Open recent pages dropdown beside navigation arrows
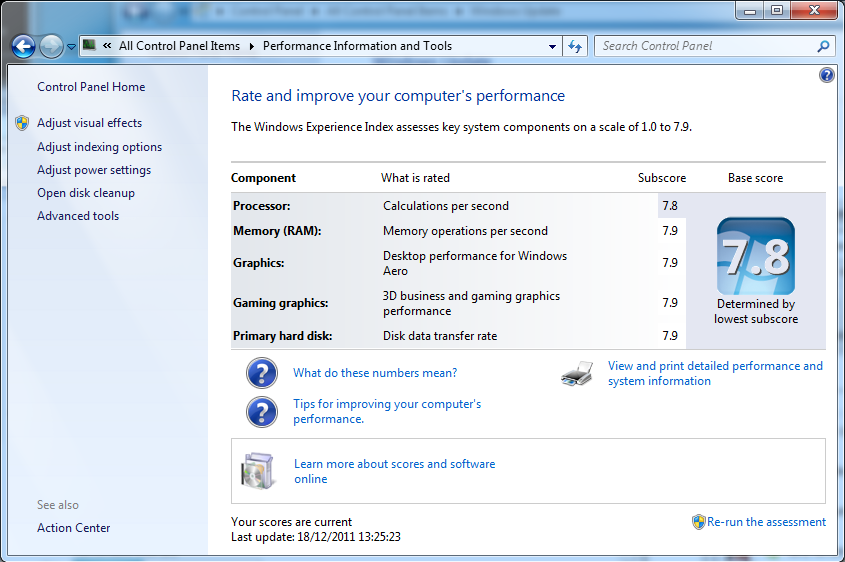The image size is (845, 562). tap(71, 47)
